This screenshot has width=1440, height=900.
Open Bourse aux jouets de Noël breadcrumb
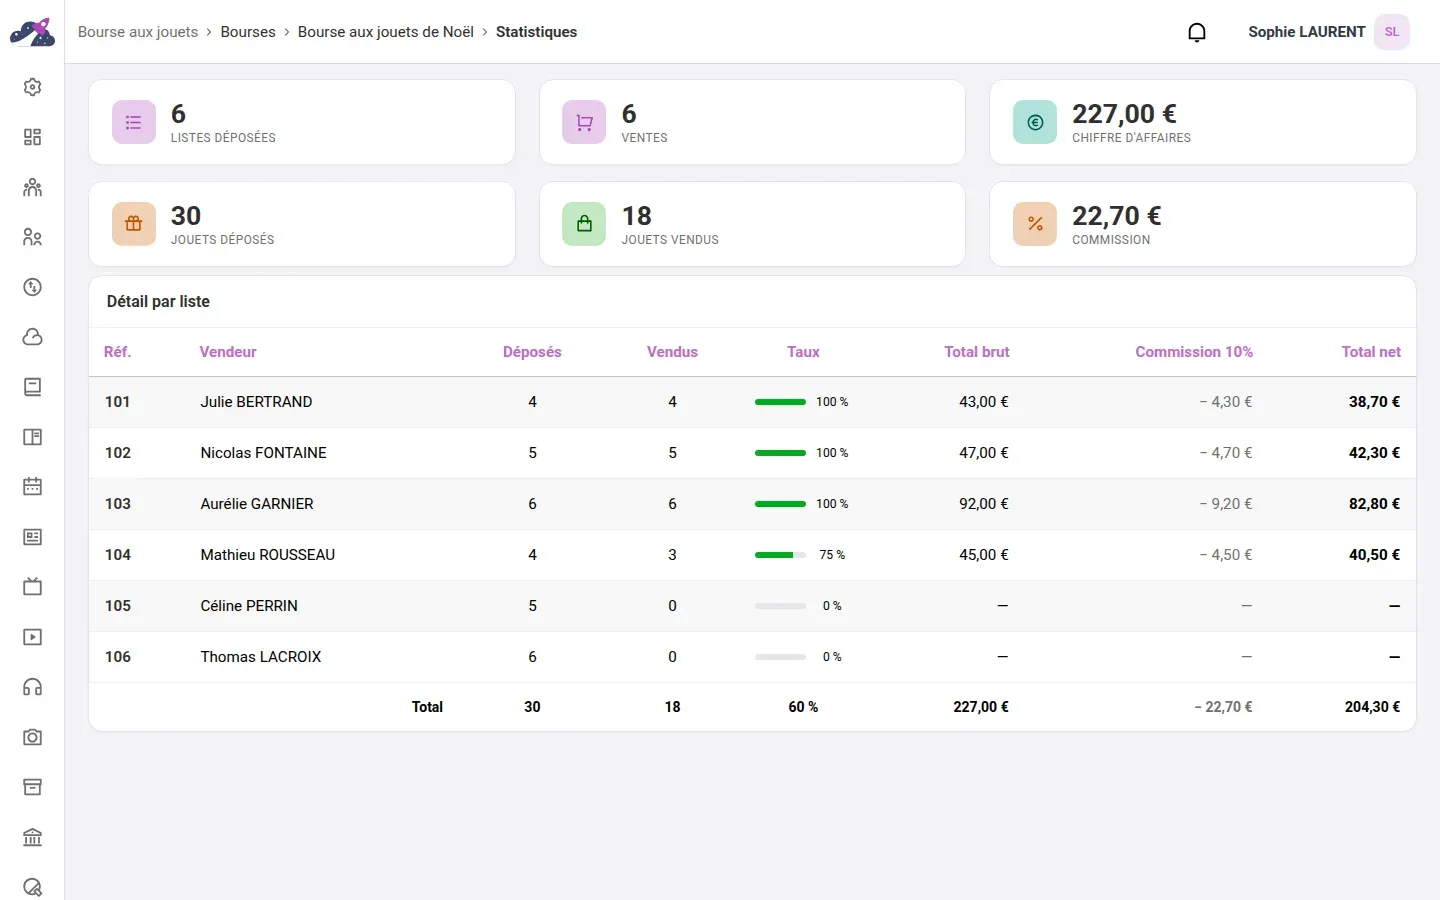[x=386, y=32]
